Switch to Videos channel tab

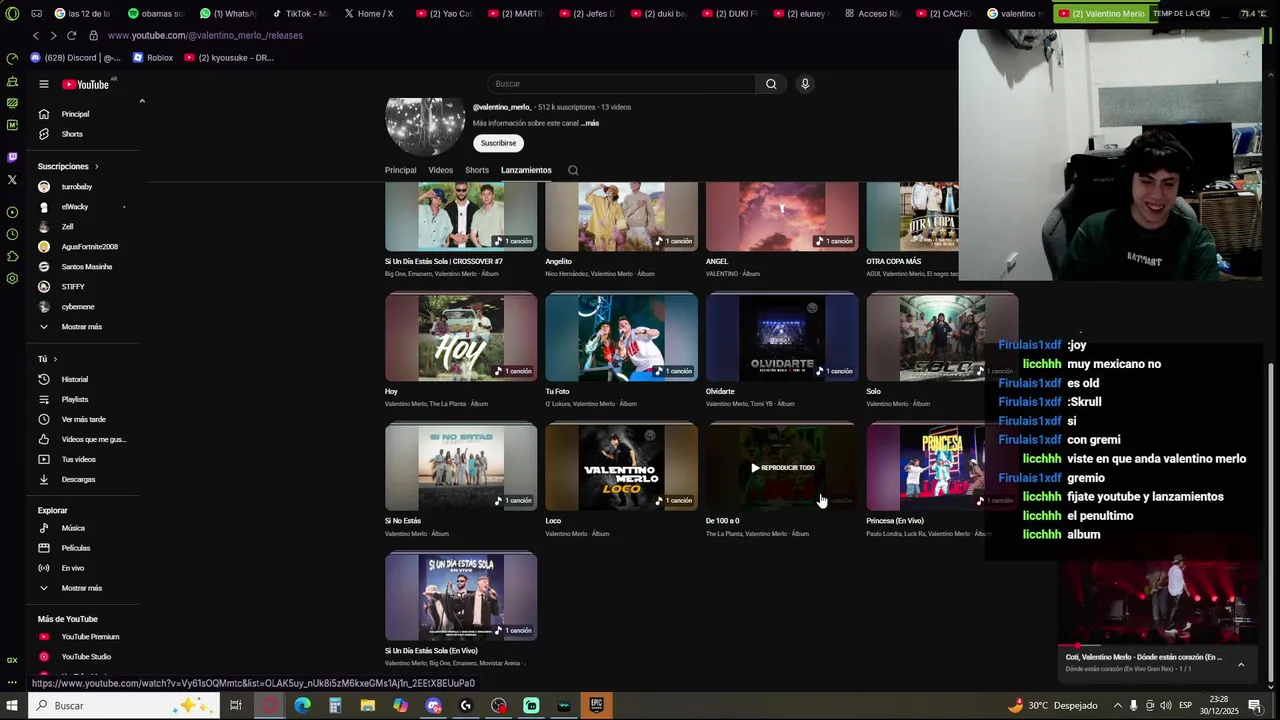point(441,170)
